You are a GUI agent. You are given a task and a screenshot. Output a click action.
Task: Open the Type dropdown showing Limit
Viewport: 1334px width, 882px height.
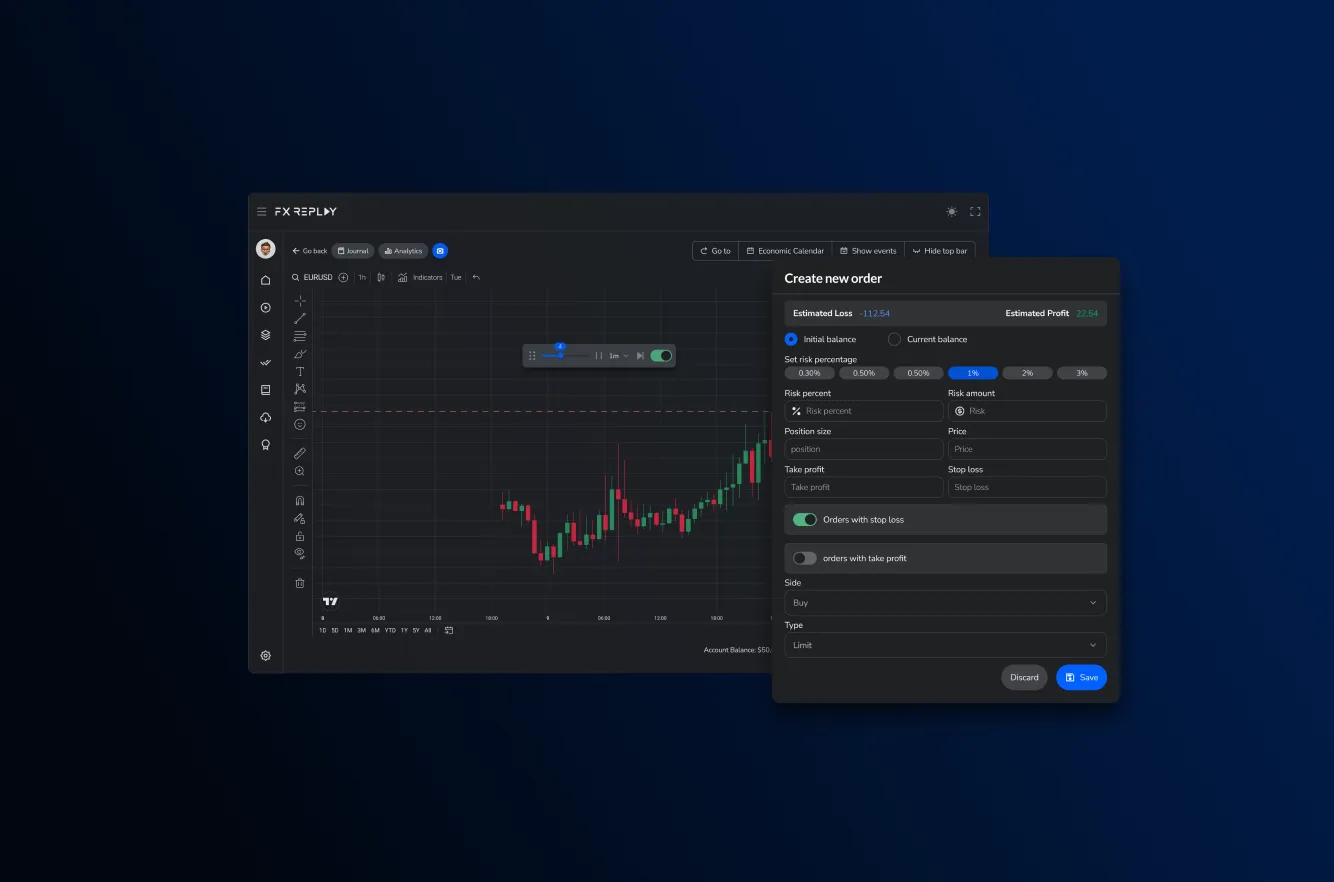[944, 645]
